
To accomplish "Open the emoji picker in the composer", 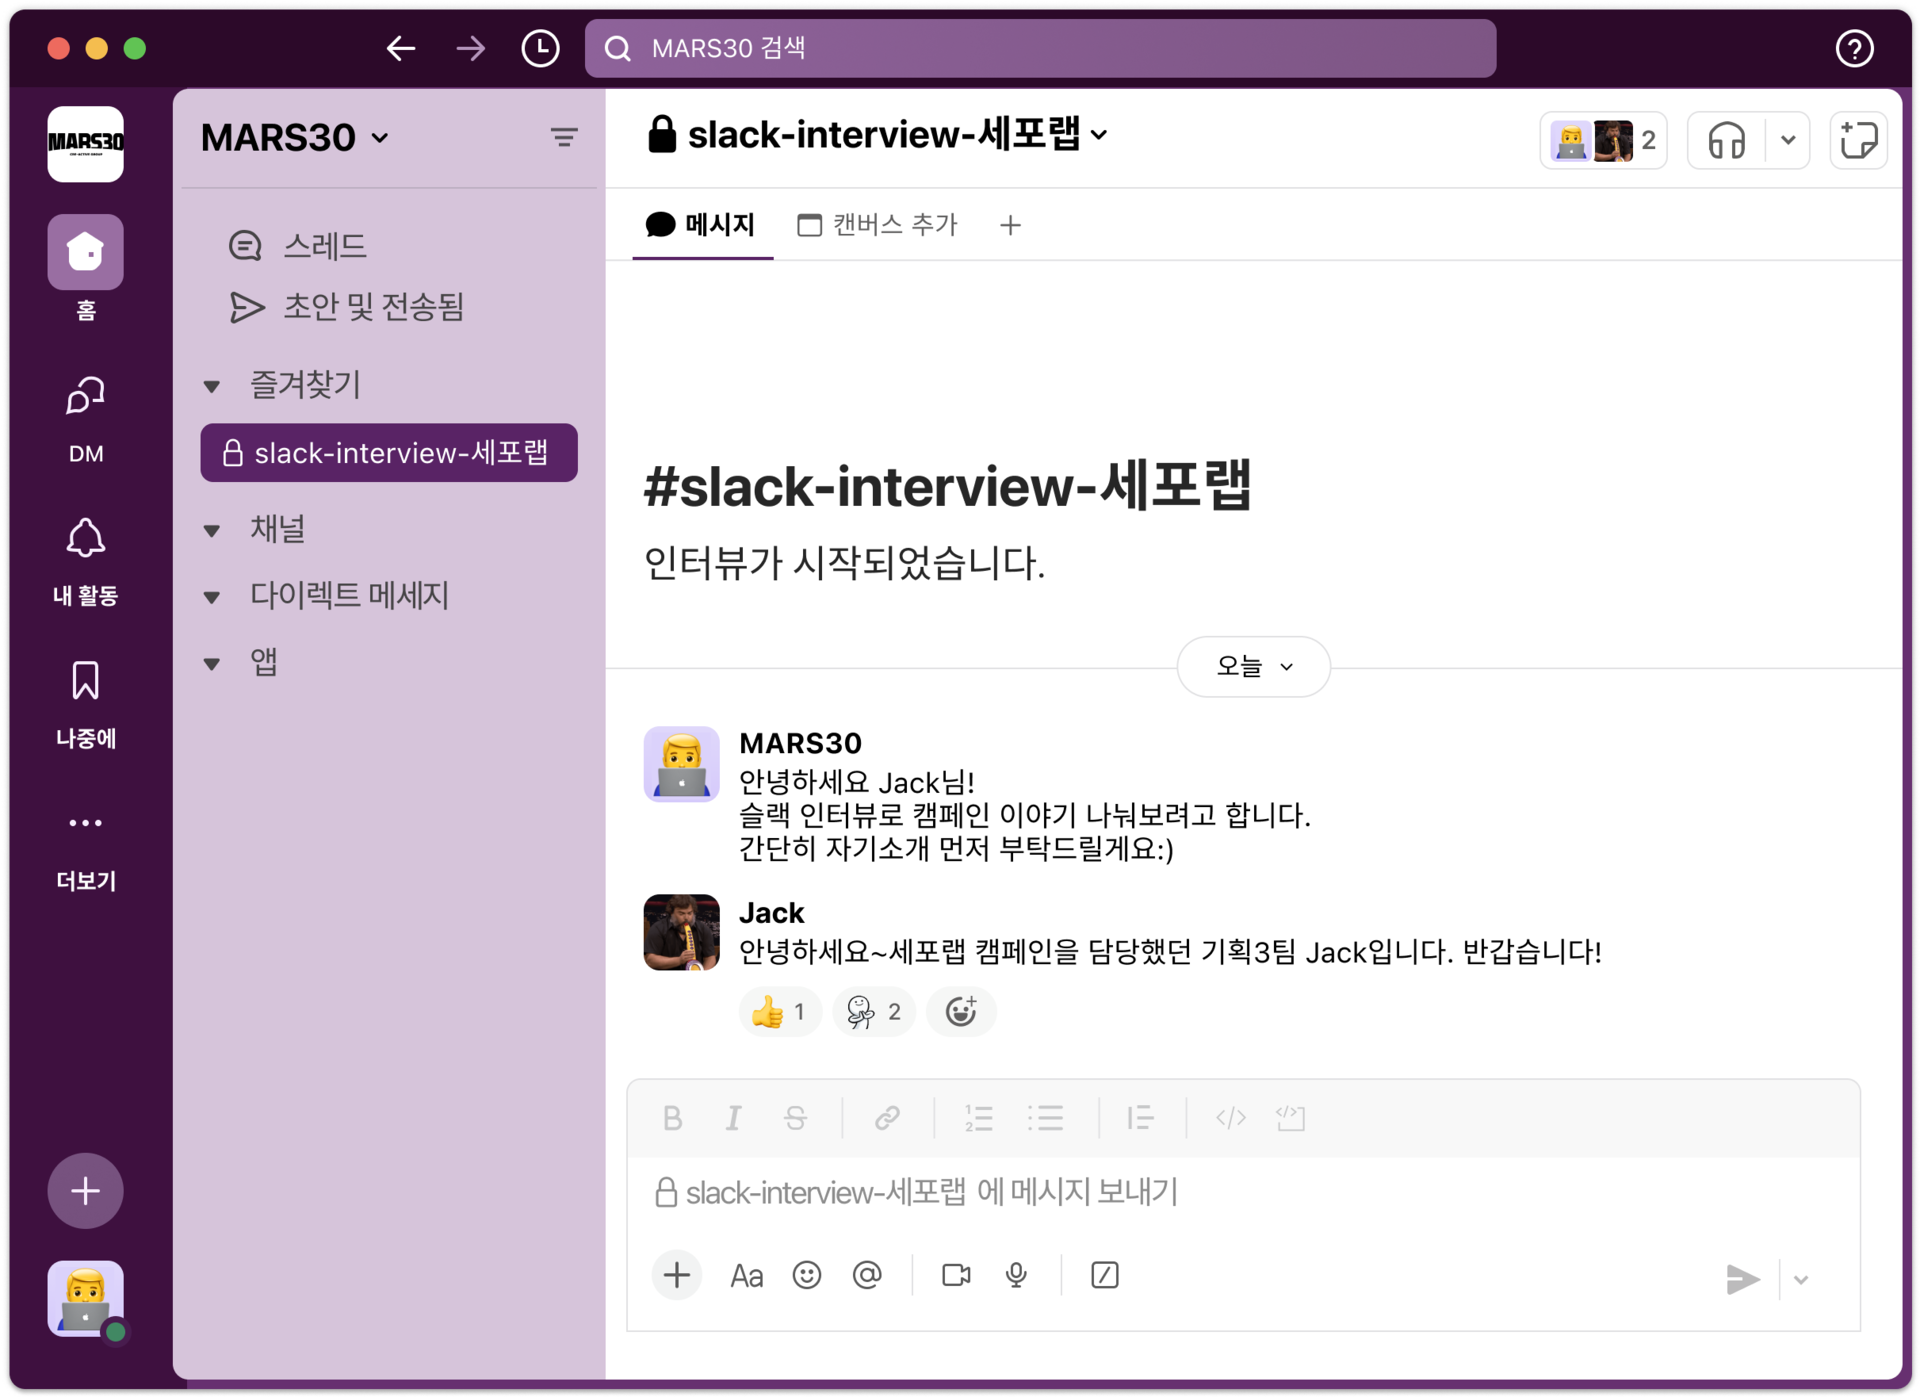I will pyautogui.click(x=806, y=1275).
